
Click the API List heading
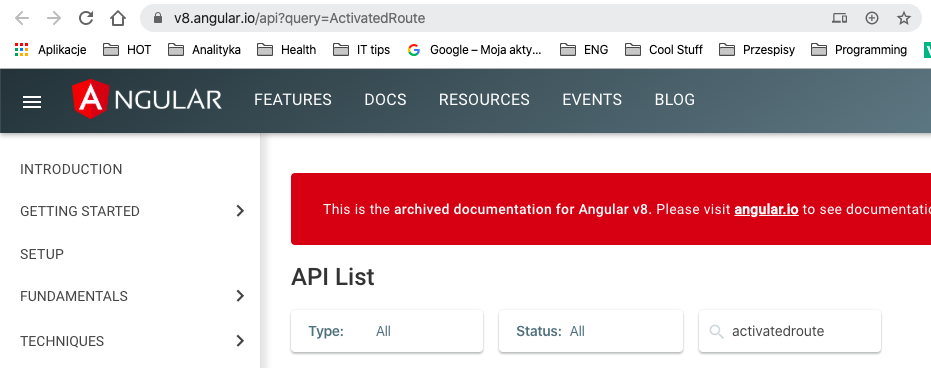[x=332, y=277]
